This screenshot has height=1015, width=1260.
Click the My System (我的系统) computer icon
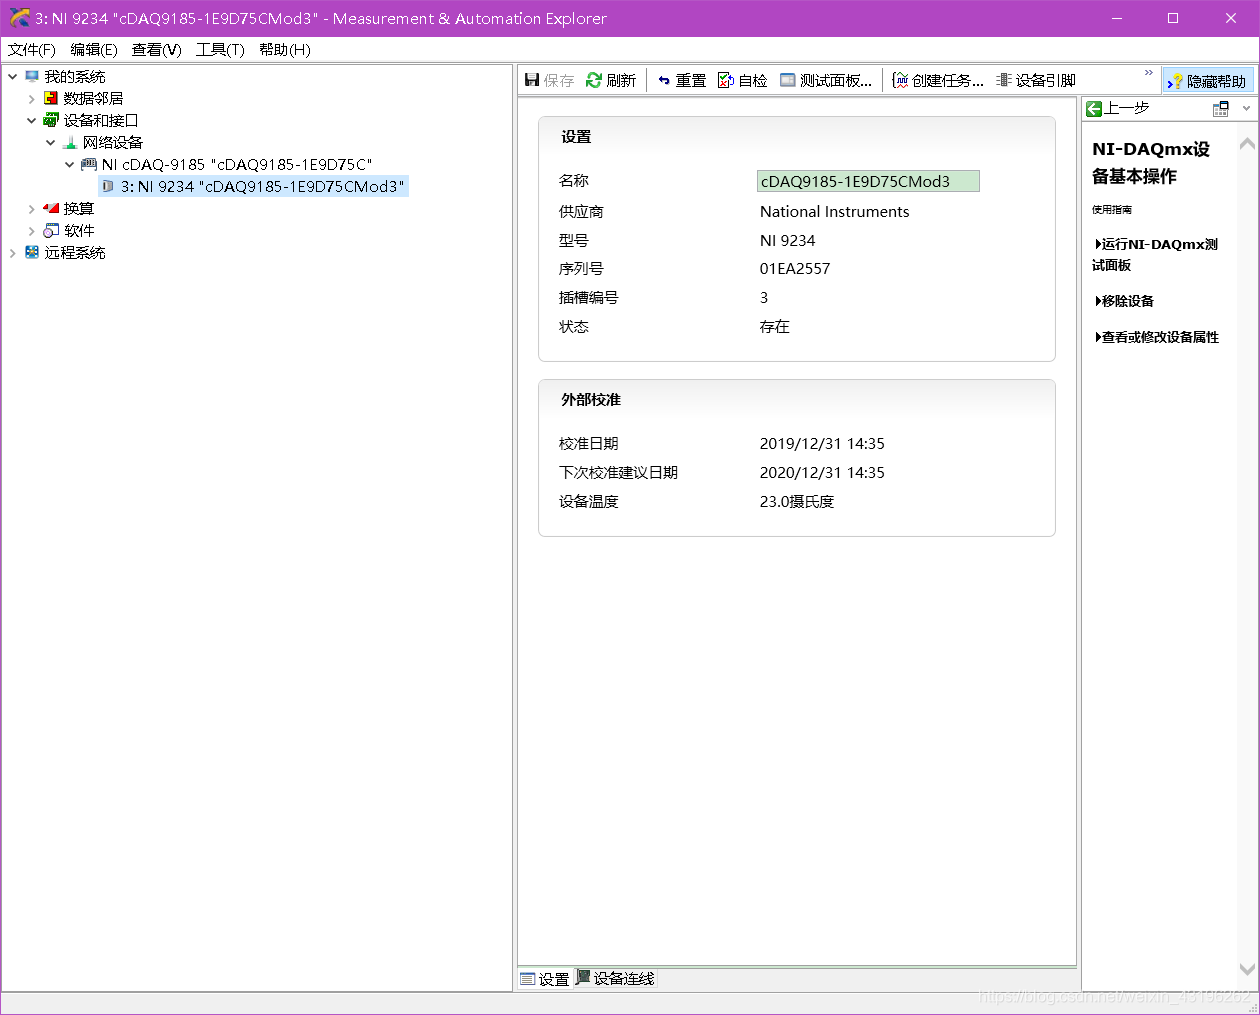pos(32,76)
